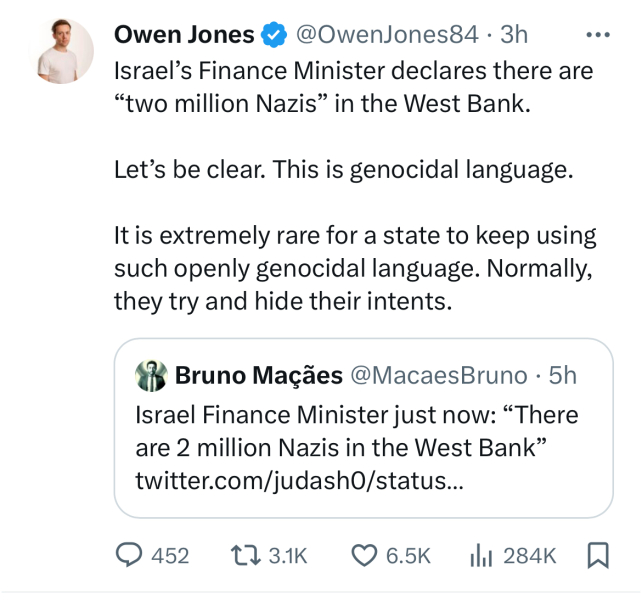Viewport: 642px width, 600px height.
Task: Open Owen Jones profile picture
Action: pyautogui.click(x=66, y=49)
